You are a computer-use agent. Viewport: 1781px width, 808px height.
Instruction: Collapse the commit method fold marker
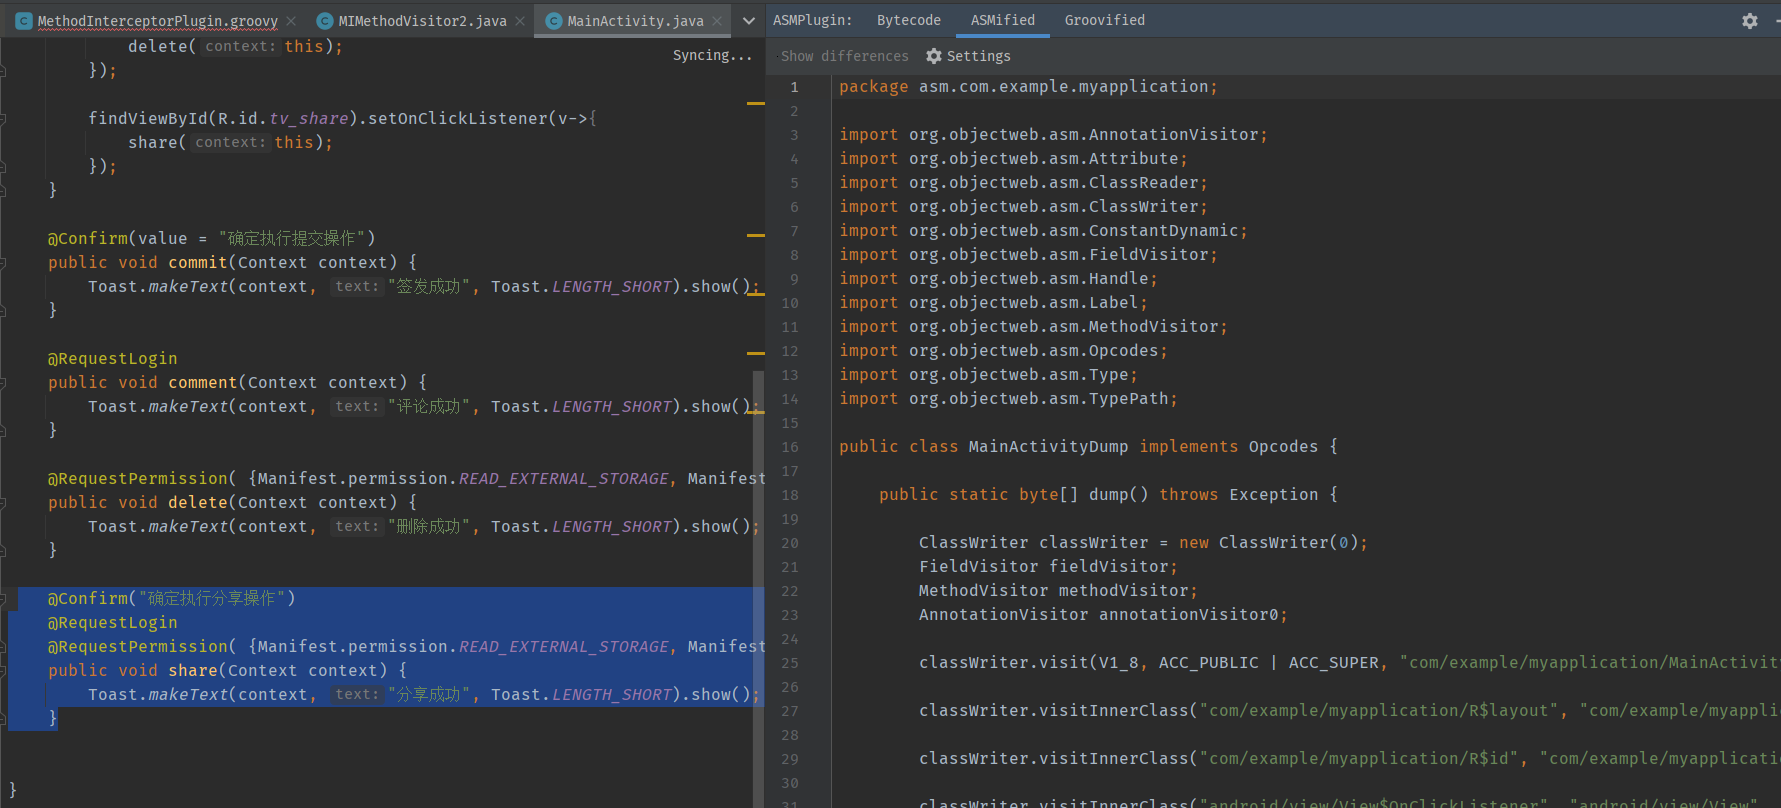click(x=4, y=263)
